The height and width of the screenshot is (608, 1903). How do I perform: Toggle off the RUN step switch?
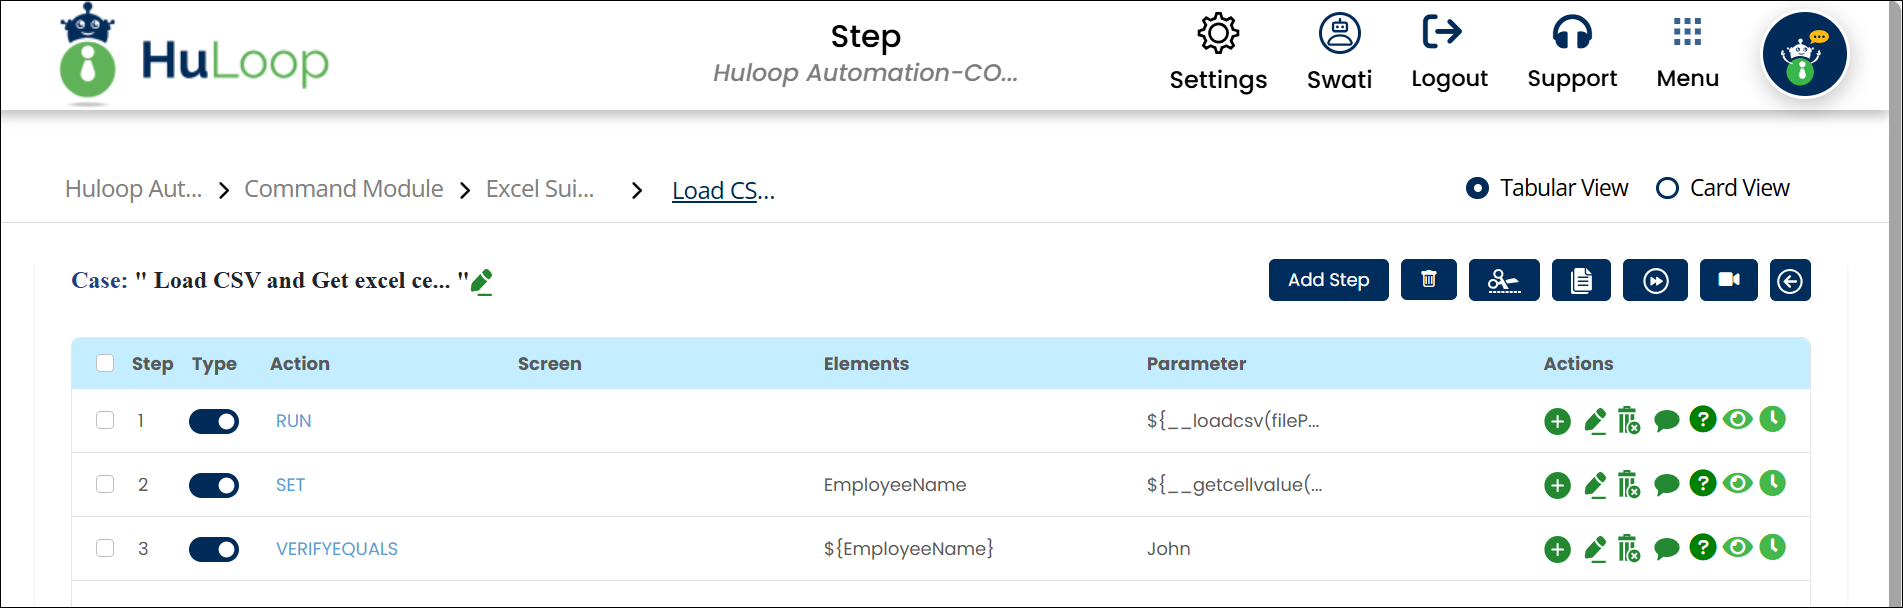pyautogui.click(x=214, y=422)
